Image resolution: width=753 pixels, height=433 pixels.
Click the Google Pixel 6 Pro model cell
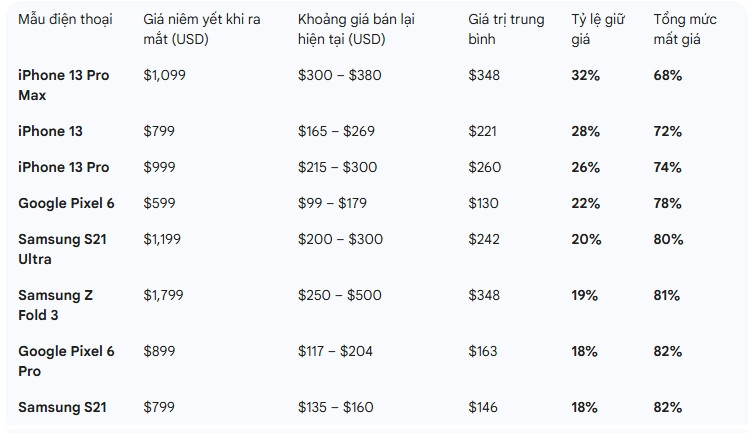tap(66, 361)
